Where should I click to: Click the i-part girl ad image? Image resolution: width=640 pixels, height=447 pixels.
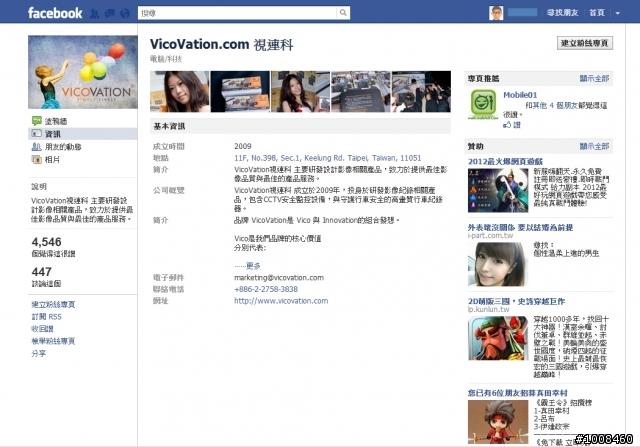(498, 264)
